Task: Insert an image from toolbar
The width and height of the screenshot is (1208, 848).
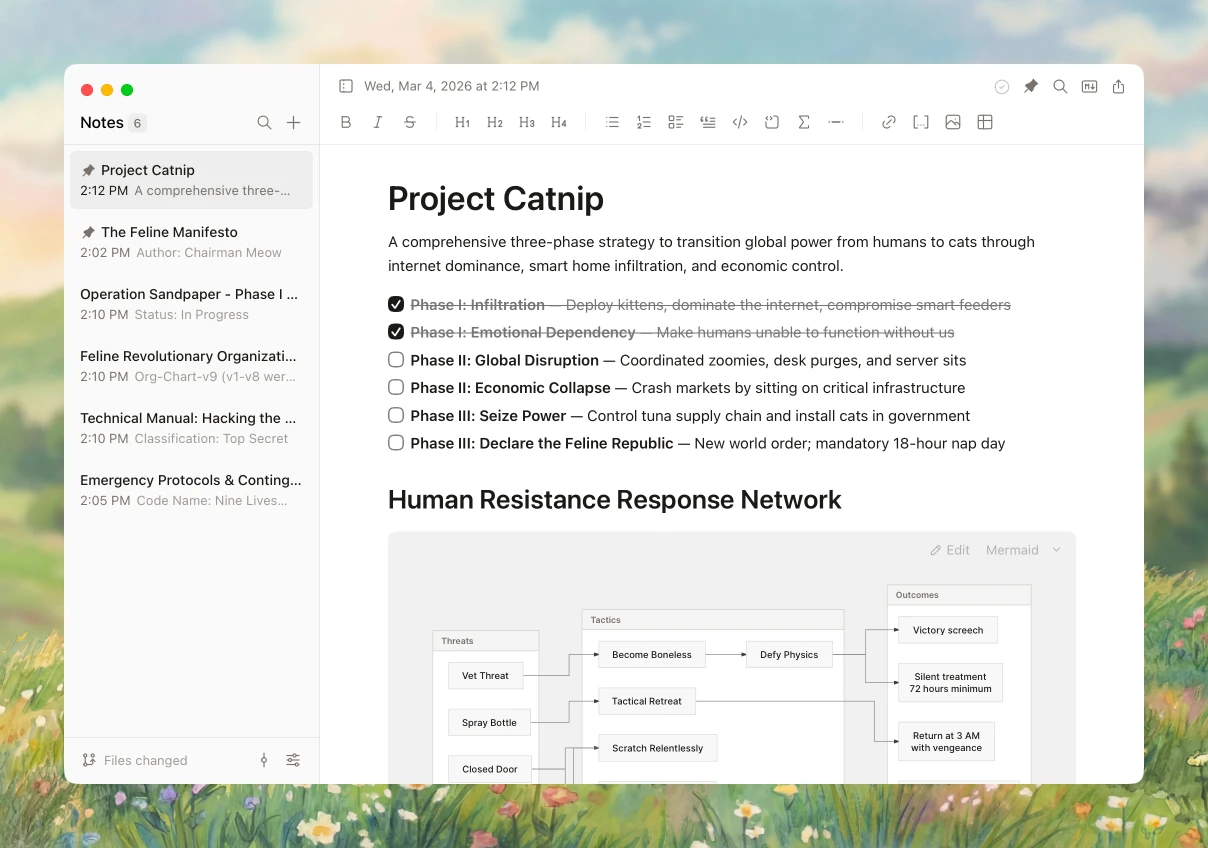Action: 953,122
